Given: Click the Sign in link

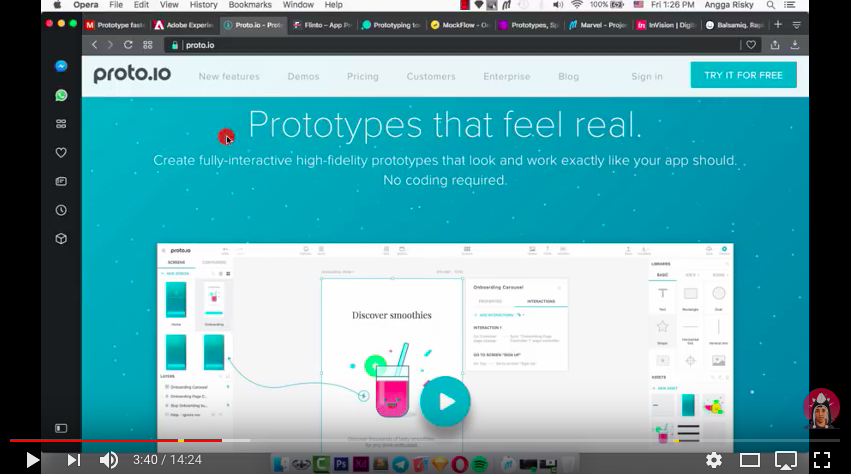Looking at the screenshot, I should coord(647,77).
